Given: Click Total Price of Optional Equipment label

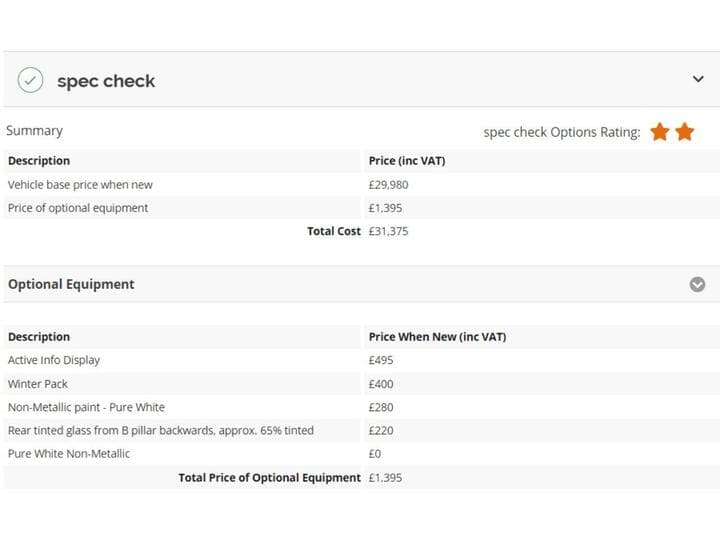Looking at the screenshot, I should pyautogui.click(x=270, y=478).
